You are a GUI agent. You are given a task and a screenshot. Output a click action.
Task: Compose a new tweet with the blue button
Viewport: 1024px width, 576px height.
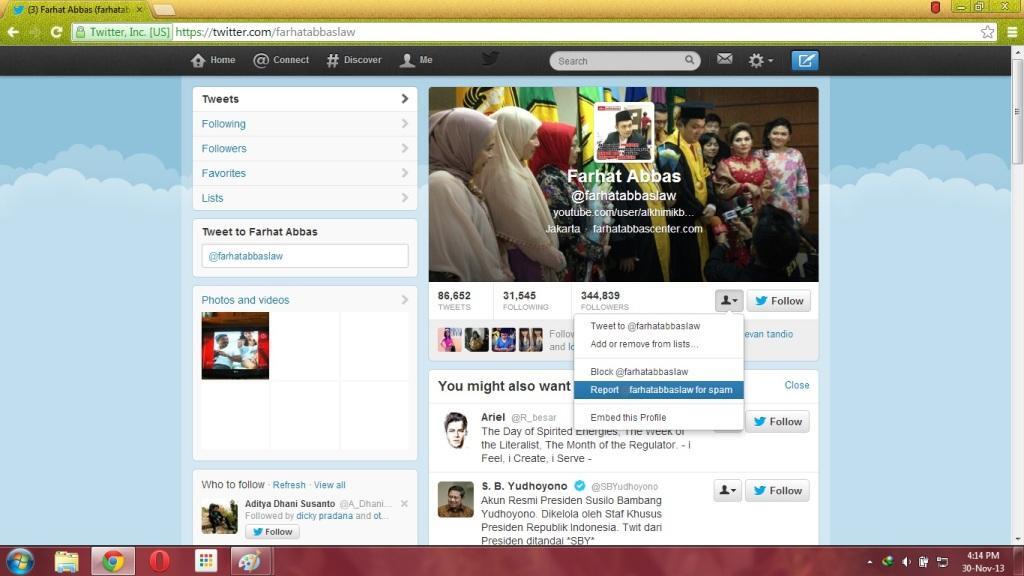(805, 61)
